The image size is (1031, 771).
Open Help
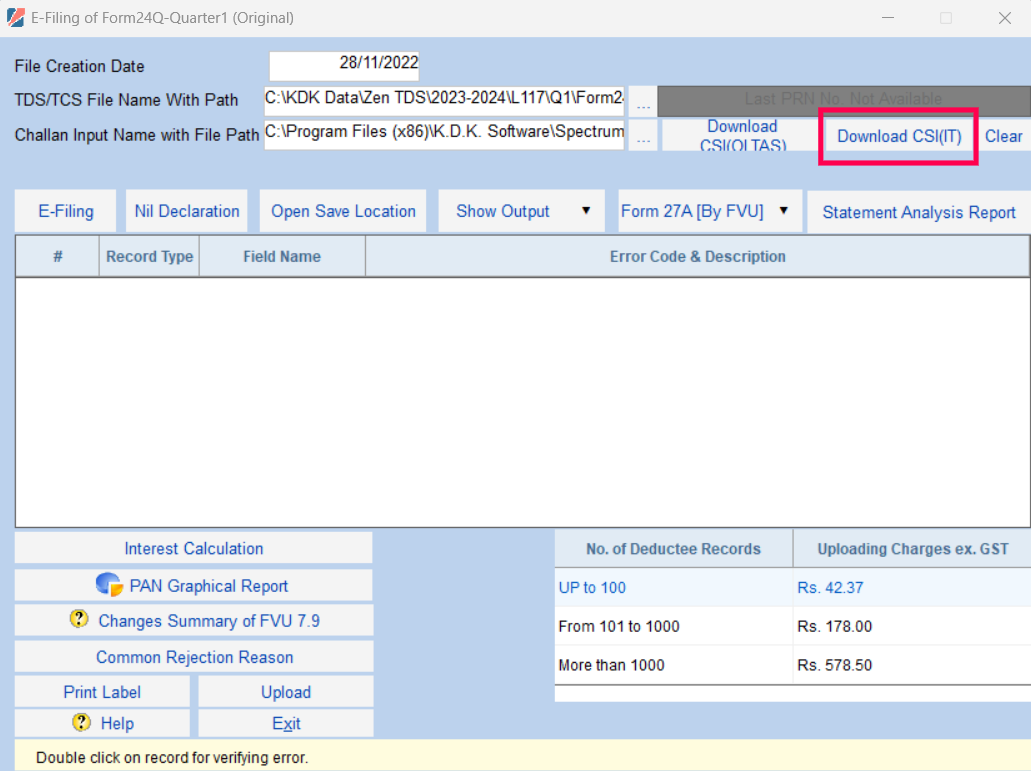[102, 723]
